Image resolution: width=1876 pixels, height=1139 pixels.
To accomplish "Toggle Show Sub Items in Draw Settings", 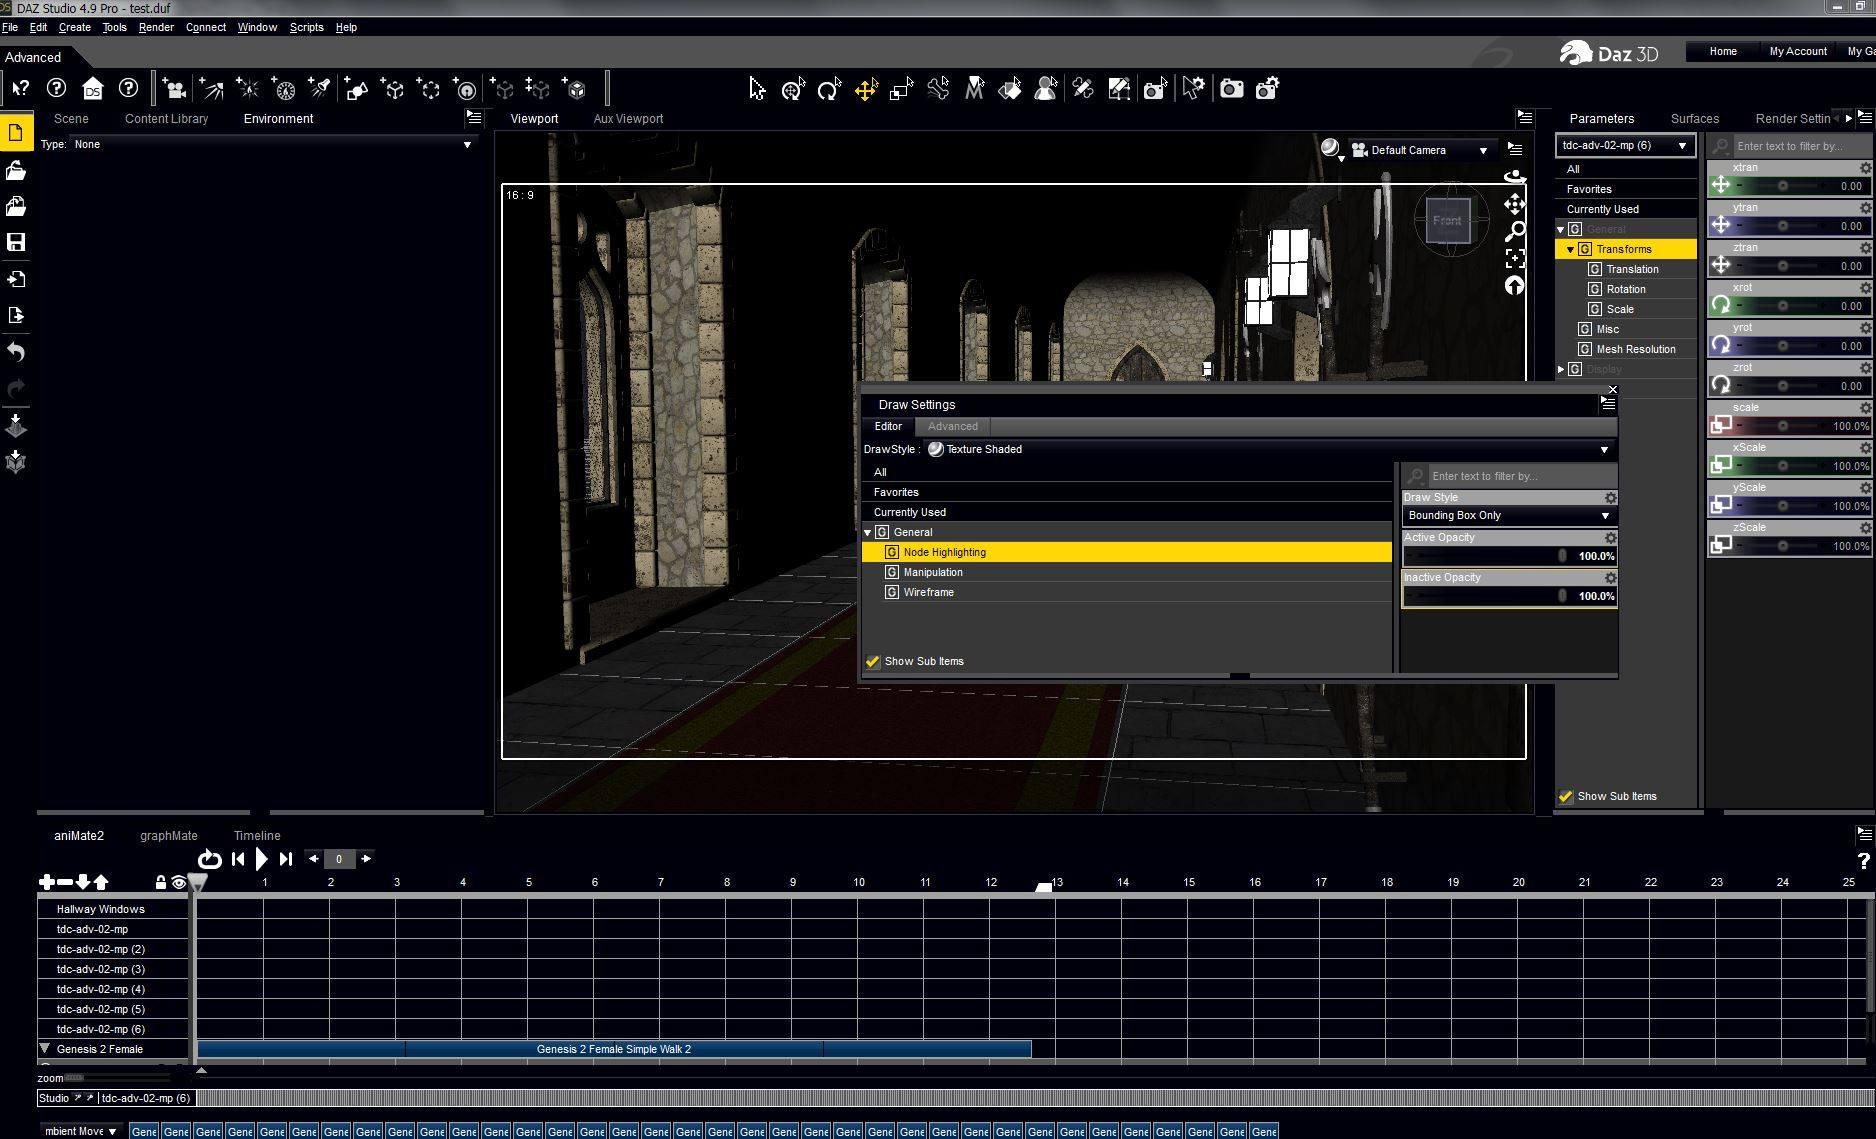I will [x=873, y=662].
